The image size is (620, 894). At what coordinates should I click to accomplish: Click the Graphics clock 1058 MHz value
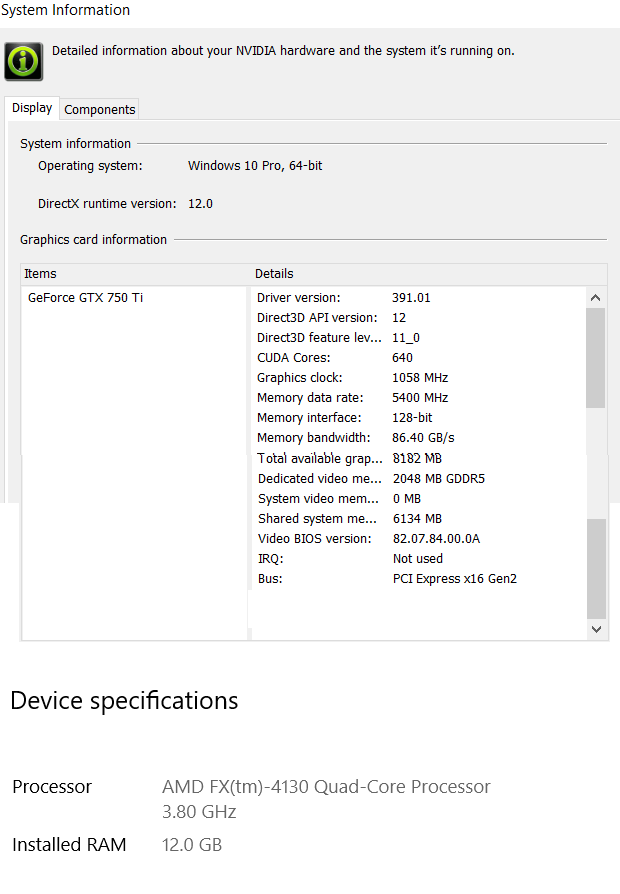pyautogui.click(x=420, y=377)
